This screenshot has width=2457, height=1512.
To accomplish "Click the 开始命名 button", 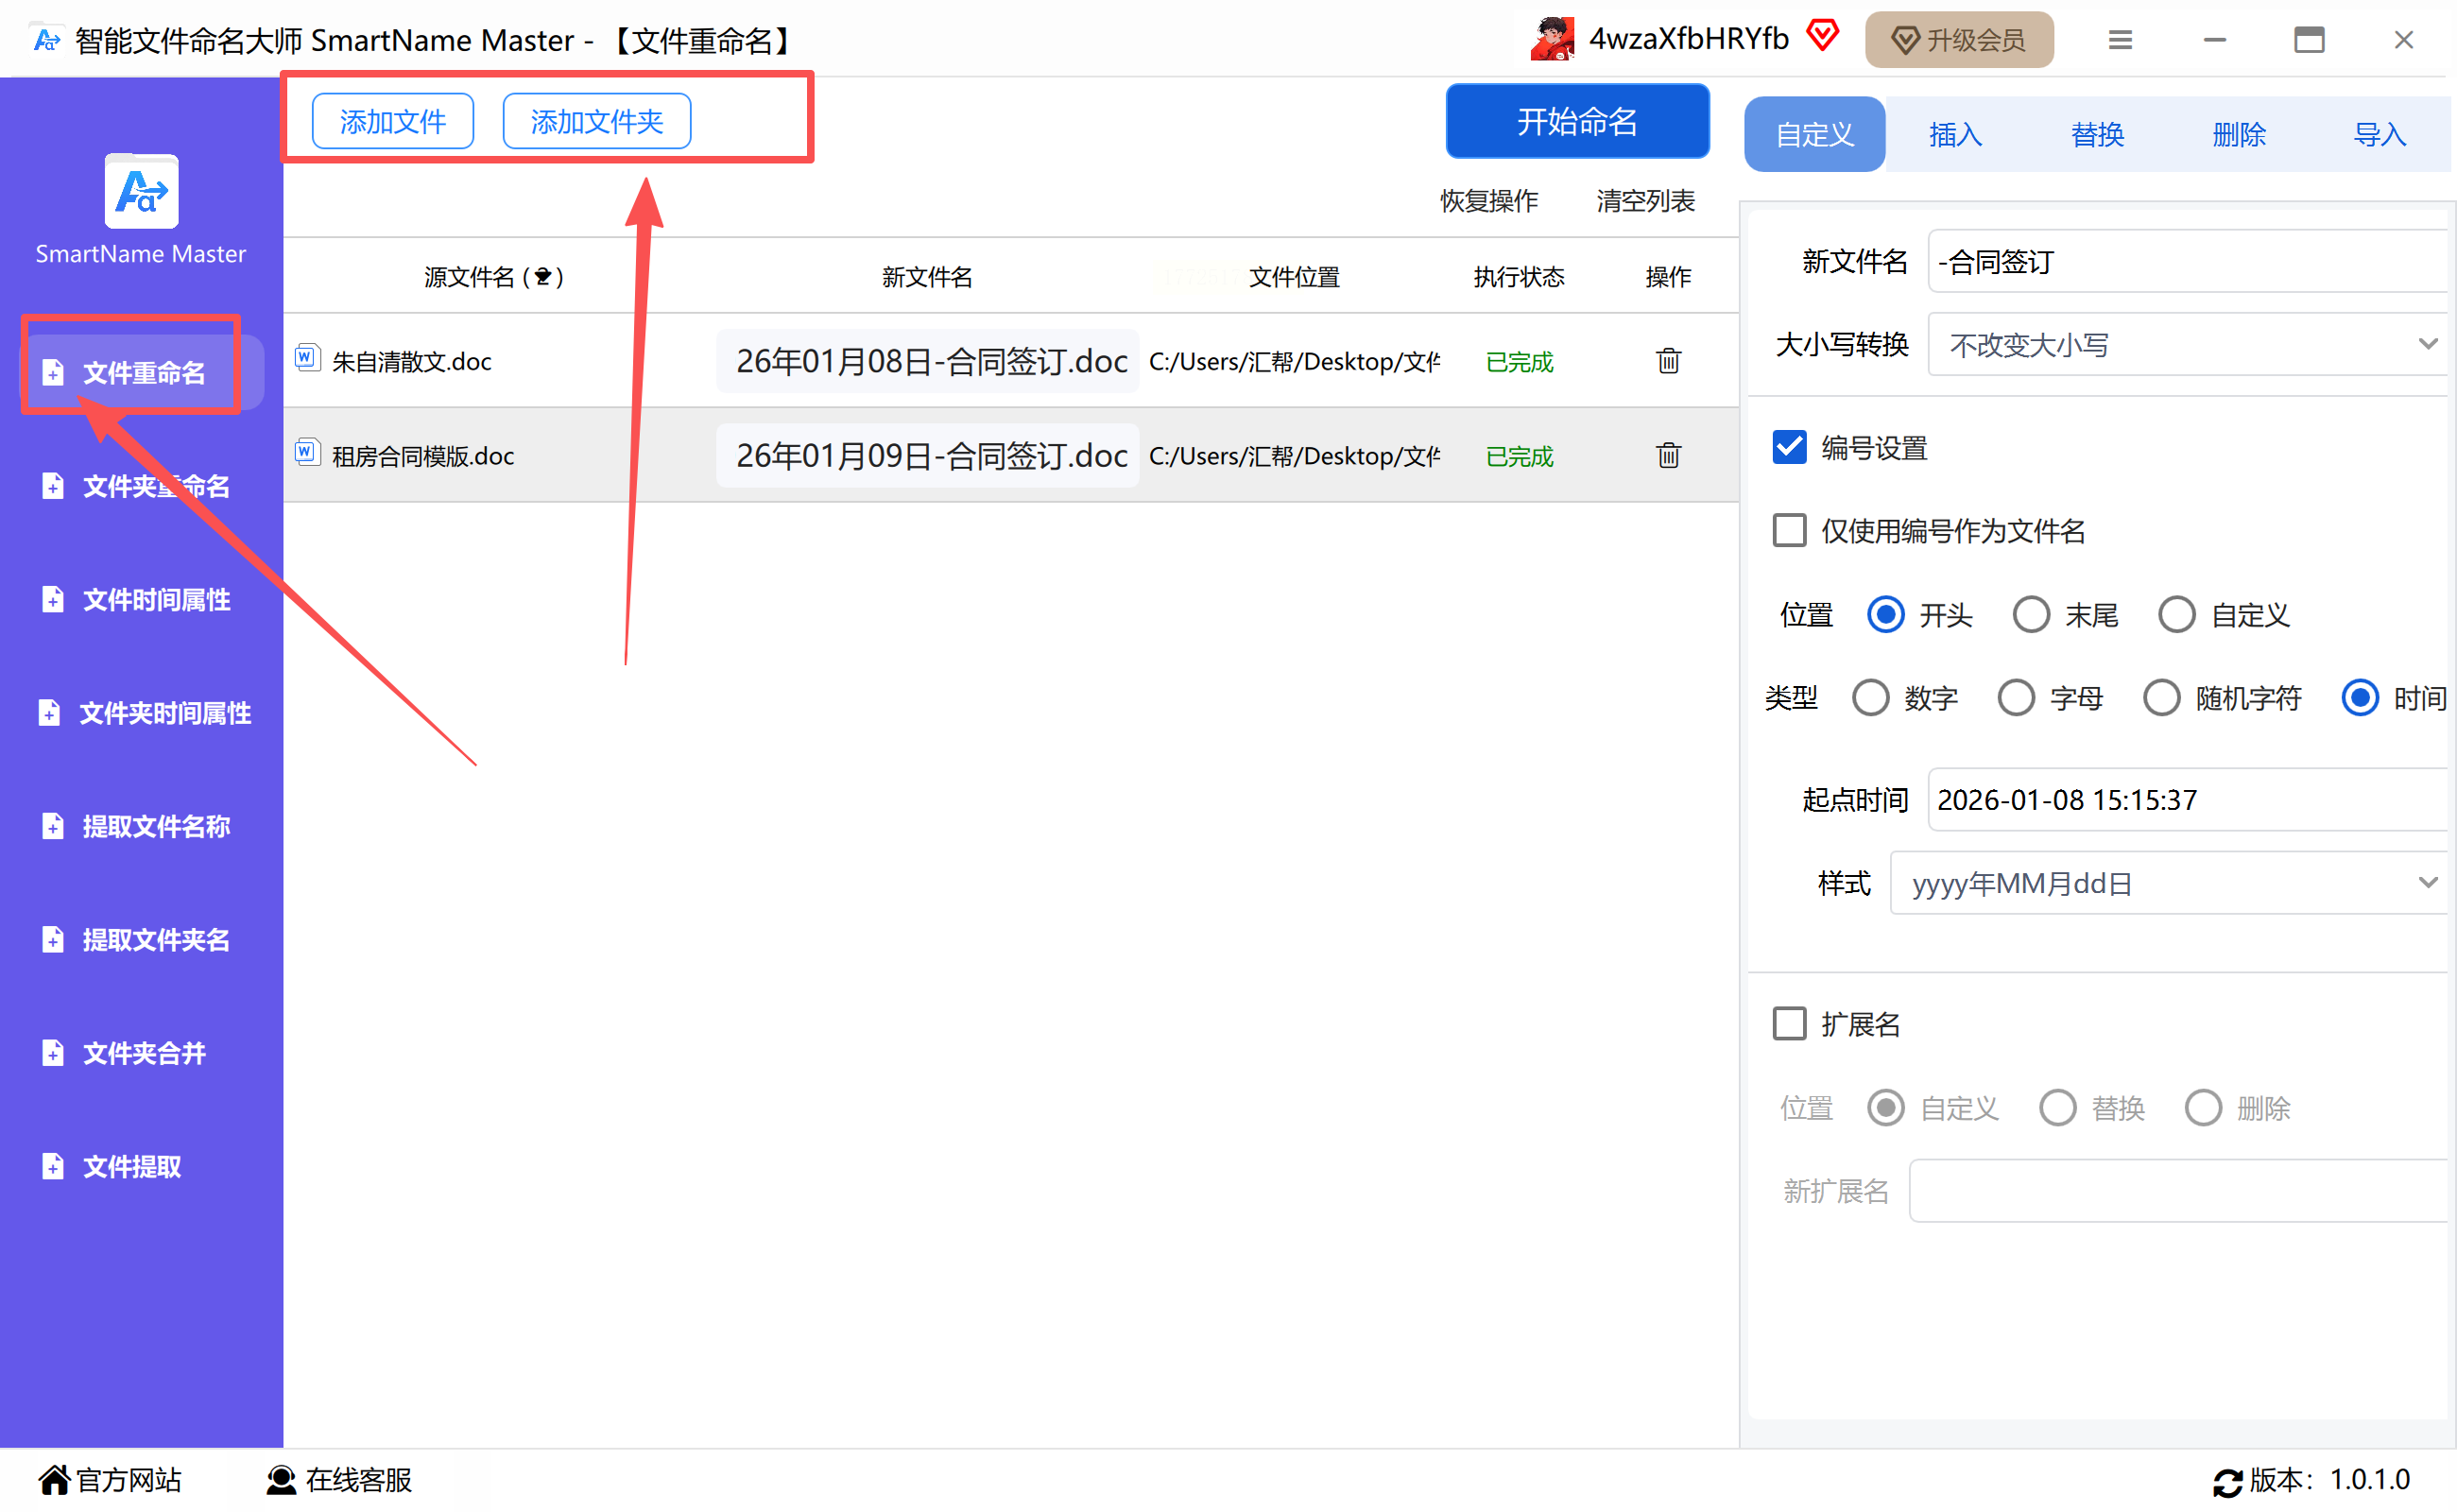I will point(1576,121).
